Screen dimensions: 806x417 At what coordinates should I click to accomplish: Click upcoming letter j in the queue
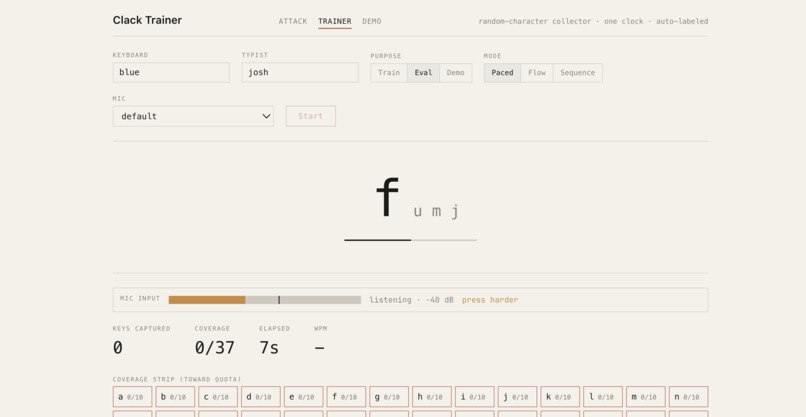coord(455,211)
